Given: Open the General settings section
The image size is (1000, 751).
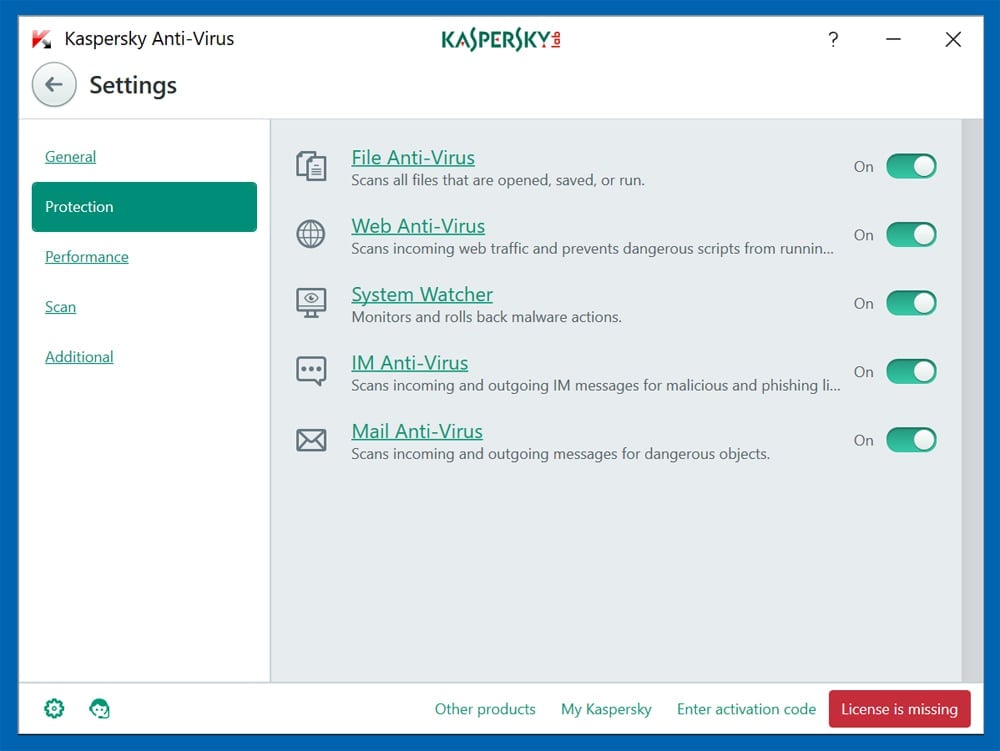Looking at the screenshot, I should (x=70, y=157).
